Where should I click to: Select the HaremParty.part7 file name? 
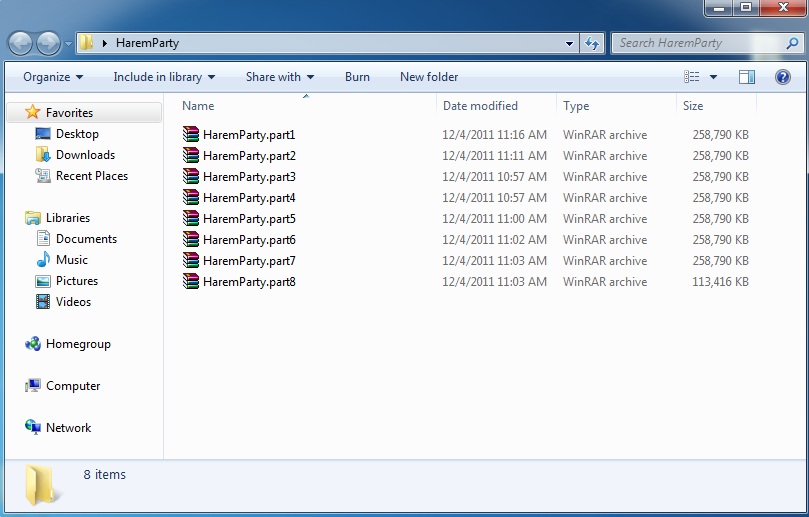[x=249, y=261]
